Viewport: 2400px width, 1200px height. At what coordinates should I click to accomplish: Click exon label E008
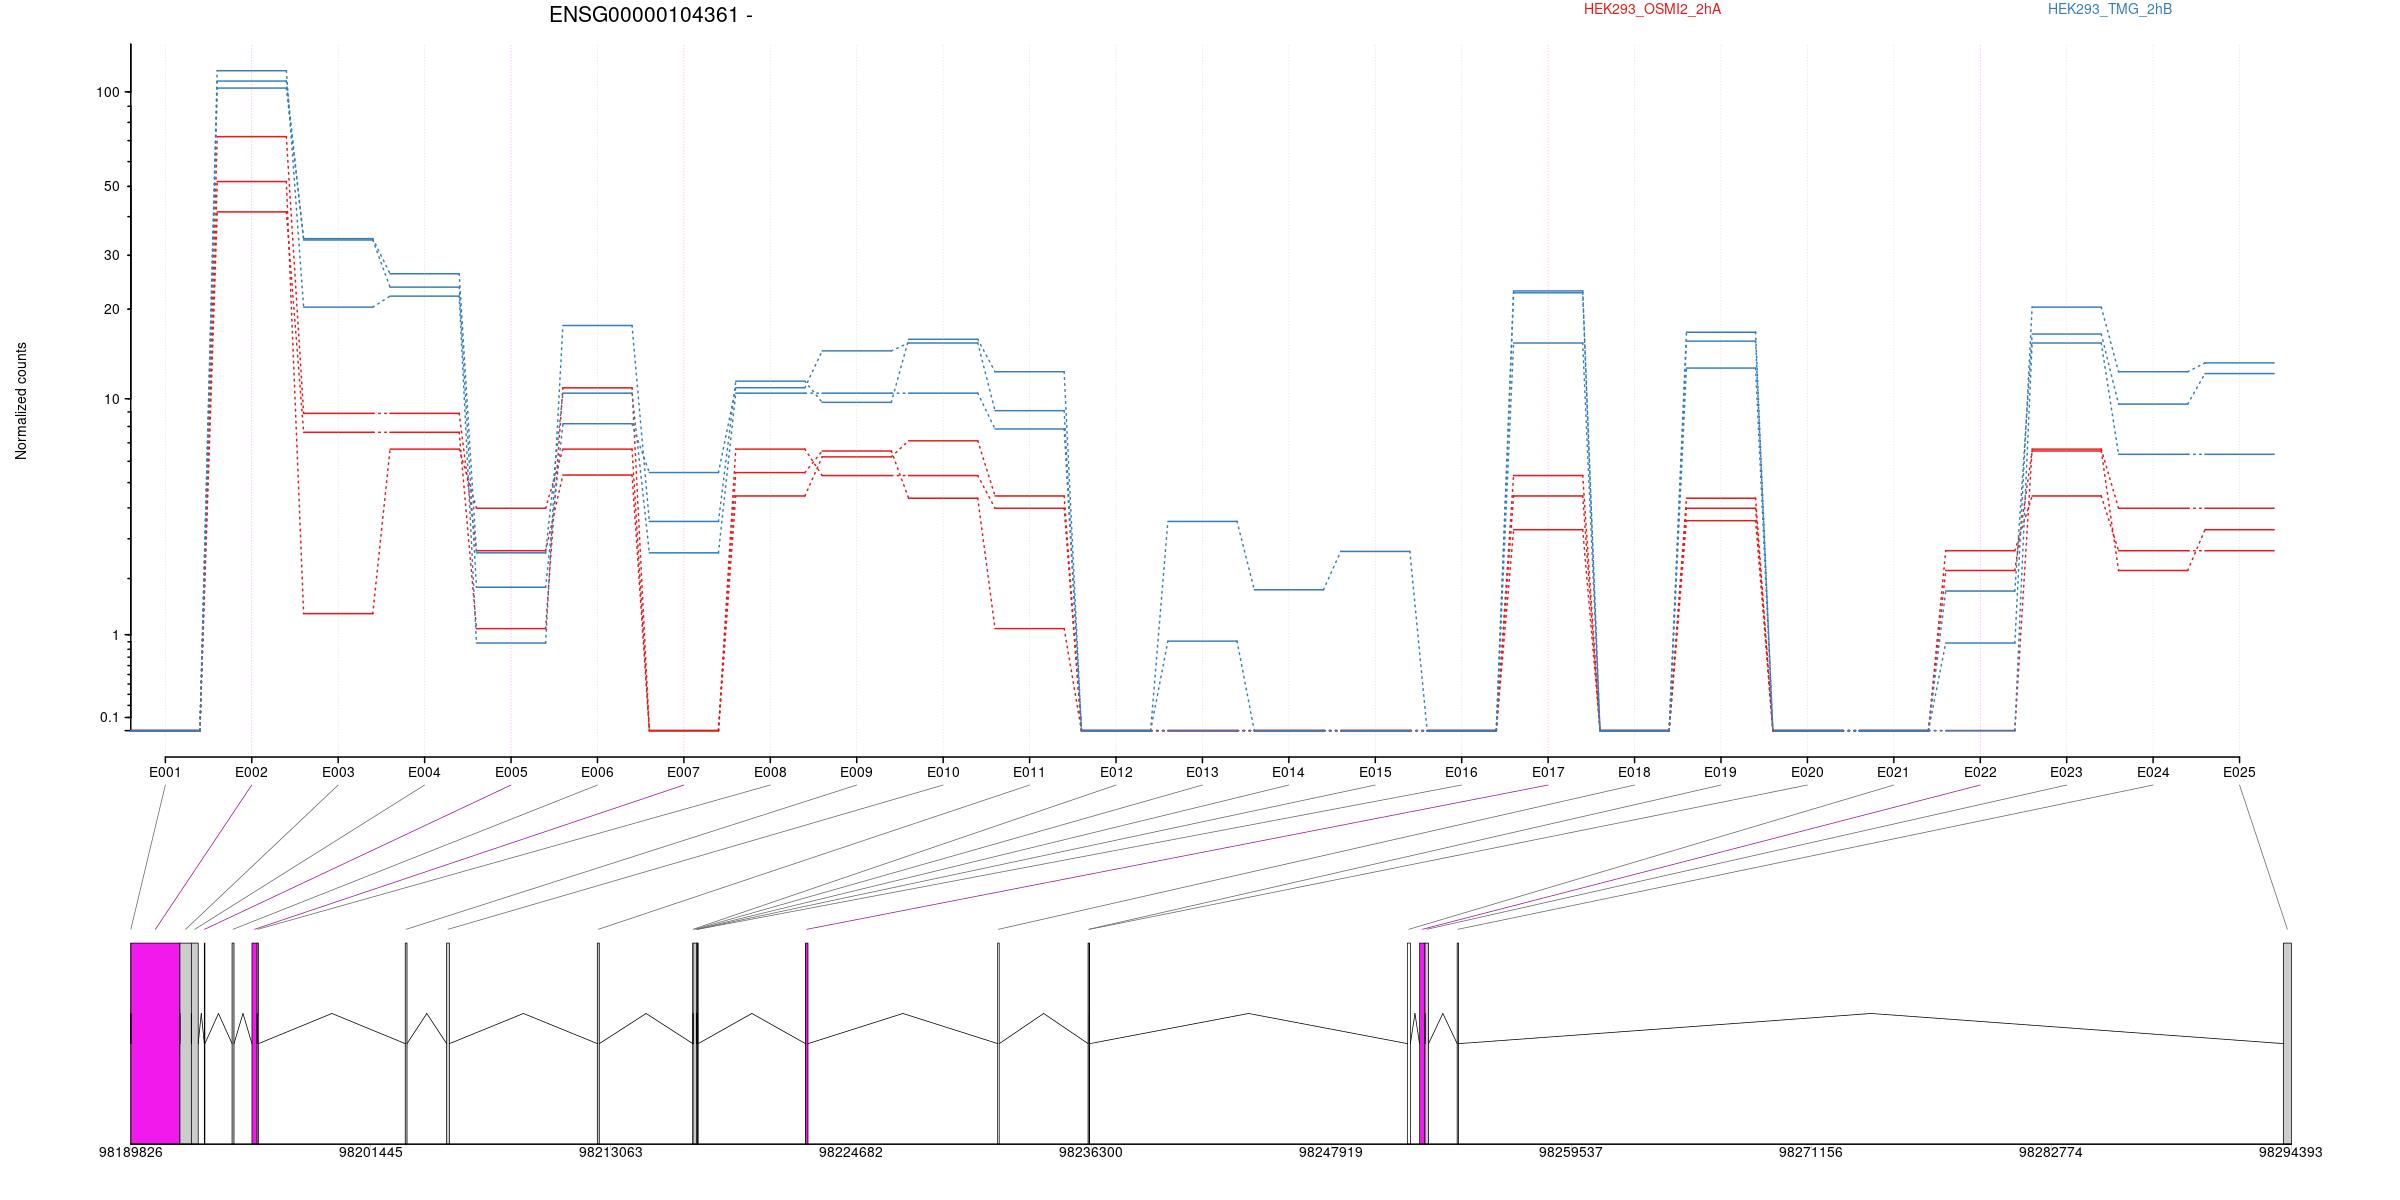point(770,772)
